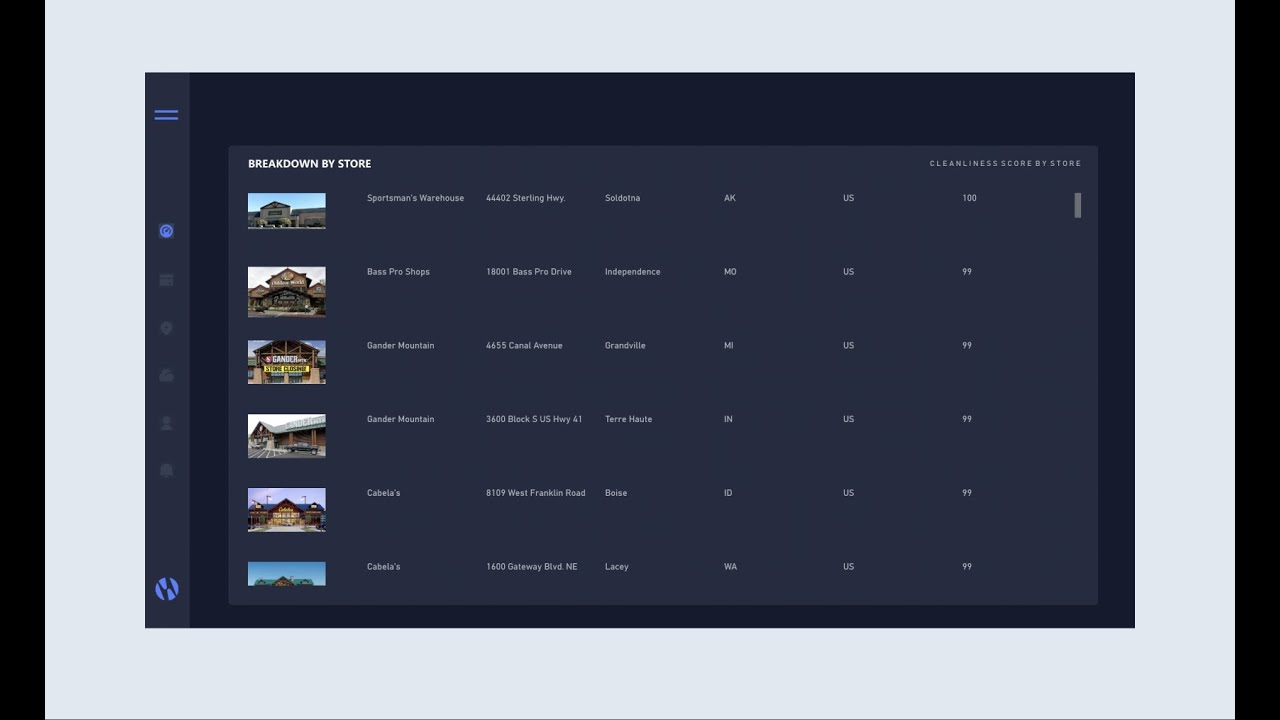Viewport: 1280px width, 720px height.
Task: Select the address '3600 Block S US Hwy 41'
Action: click(534, 419)
